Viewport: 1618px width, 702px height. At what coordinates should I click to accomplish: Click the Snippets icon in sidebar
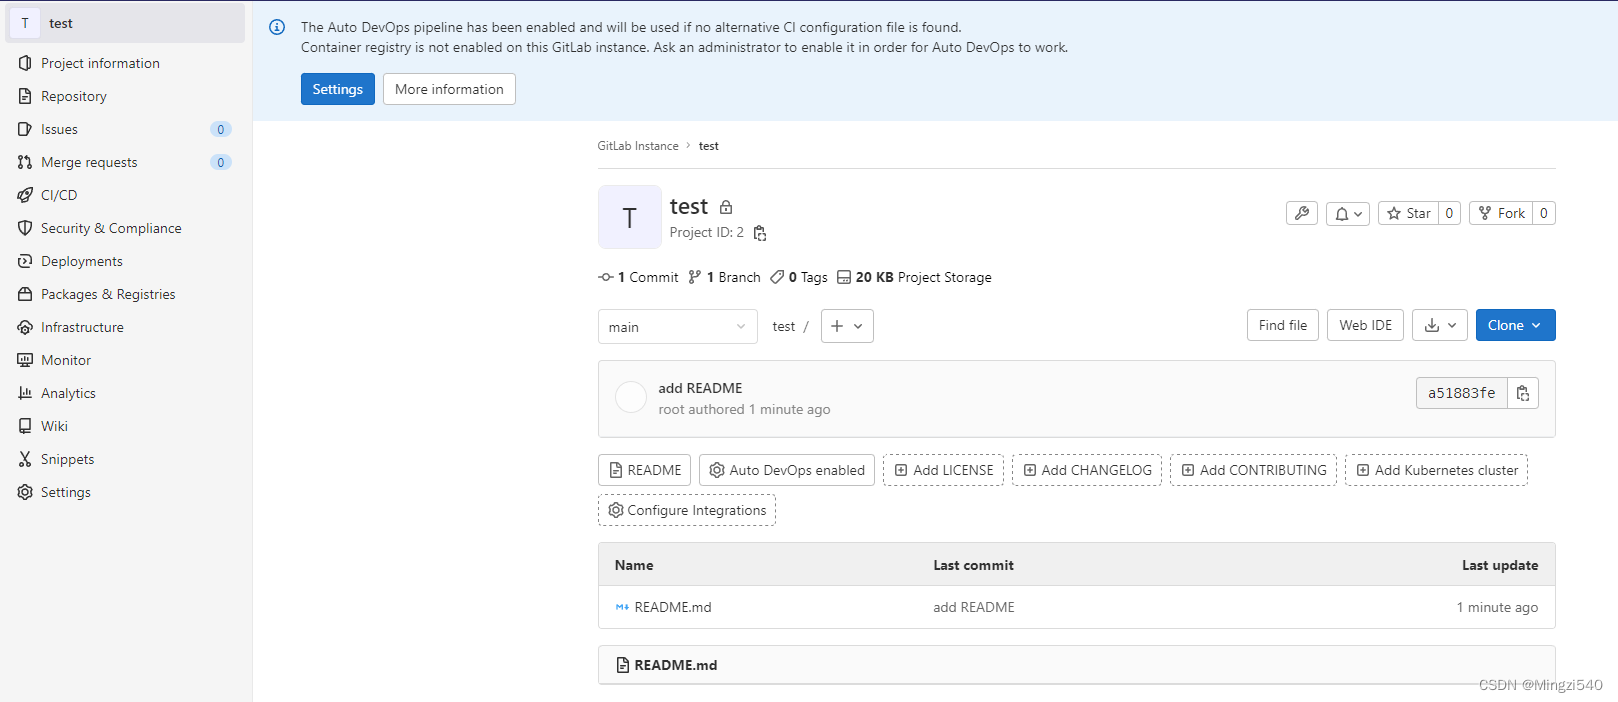[x=27, y=459]
